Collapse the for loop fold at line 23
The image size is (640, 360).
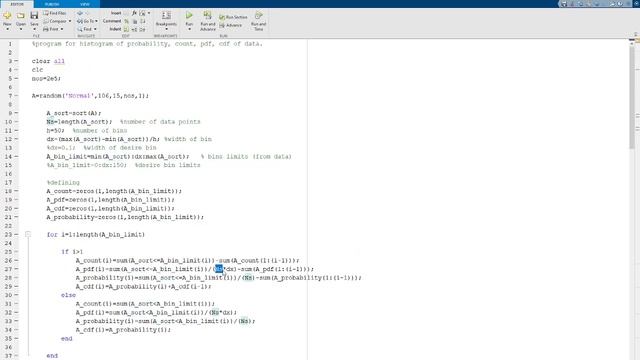point(28,234)
